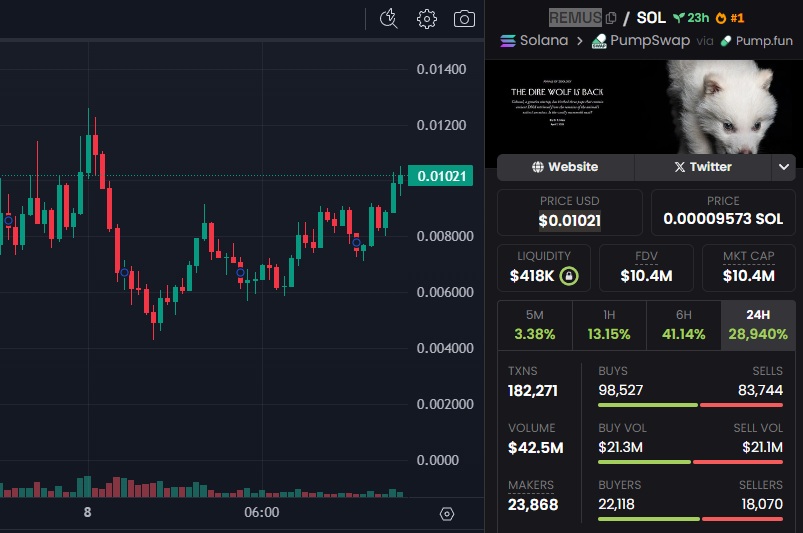Expand more social links chevron

pyautogui.click(x=784, y=167)
